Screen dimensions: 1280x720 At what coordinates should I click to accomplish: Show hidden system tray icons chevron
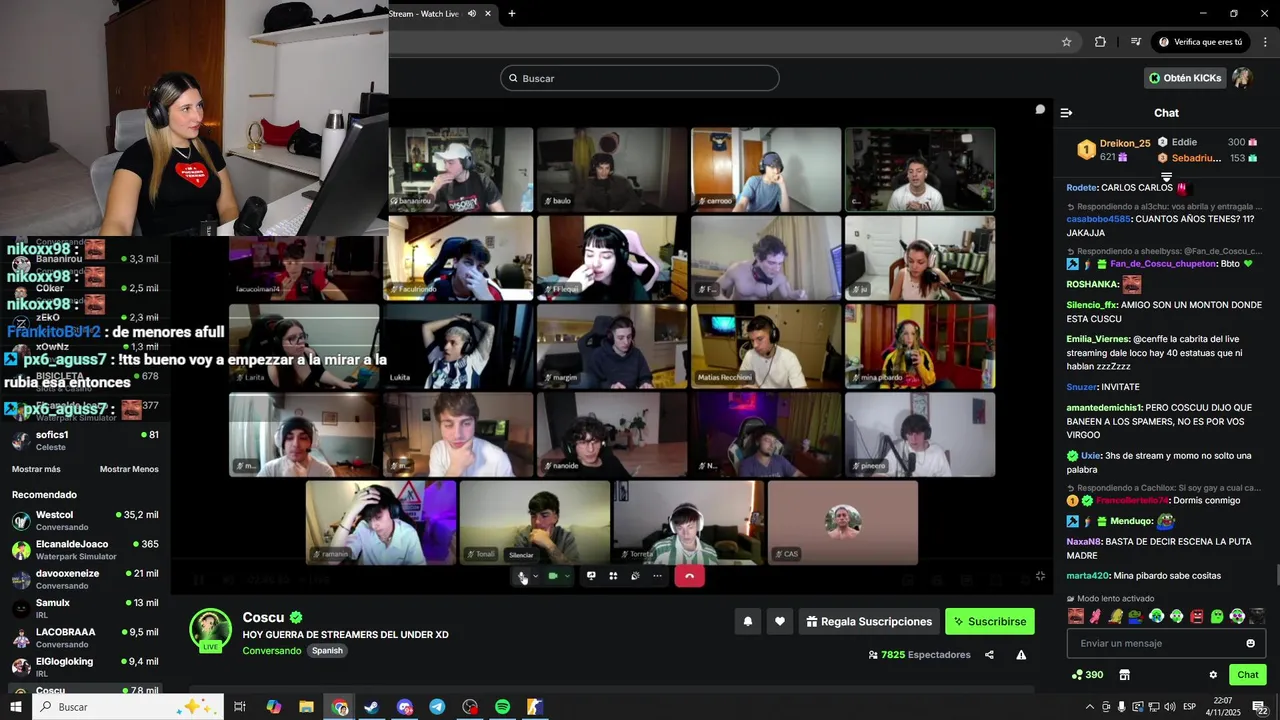coord(1090,707)
